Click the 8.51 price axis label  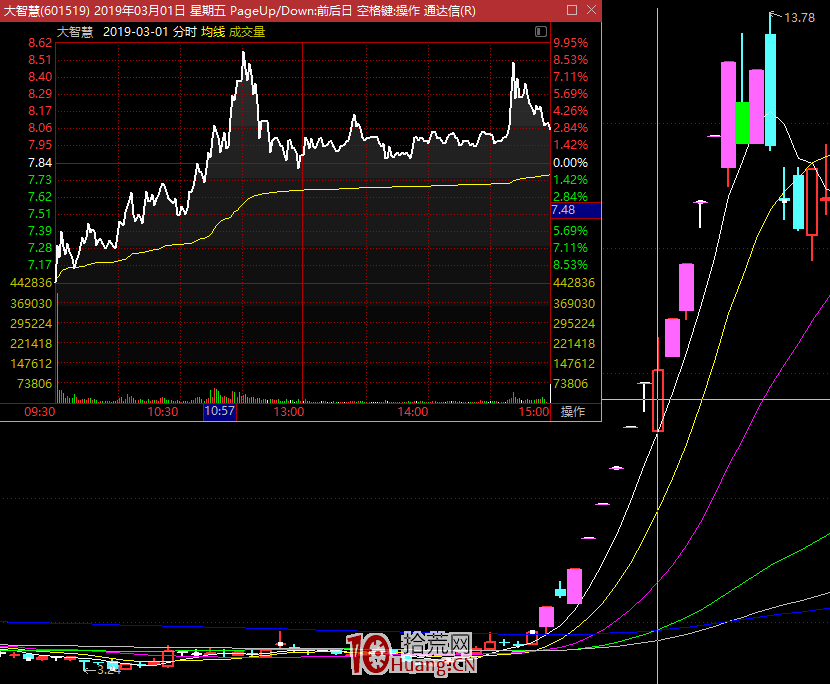click(x=40, y=60)
